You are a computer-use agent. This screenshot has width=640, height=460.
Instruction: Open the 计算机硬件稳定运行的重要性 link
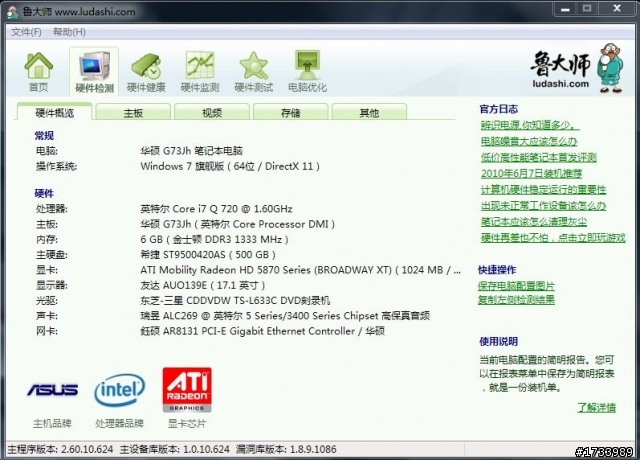pyautogui.click(x=543, y=190)
